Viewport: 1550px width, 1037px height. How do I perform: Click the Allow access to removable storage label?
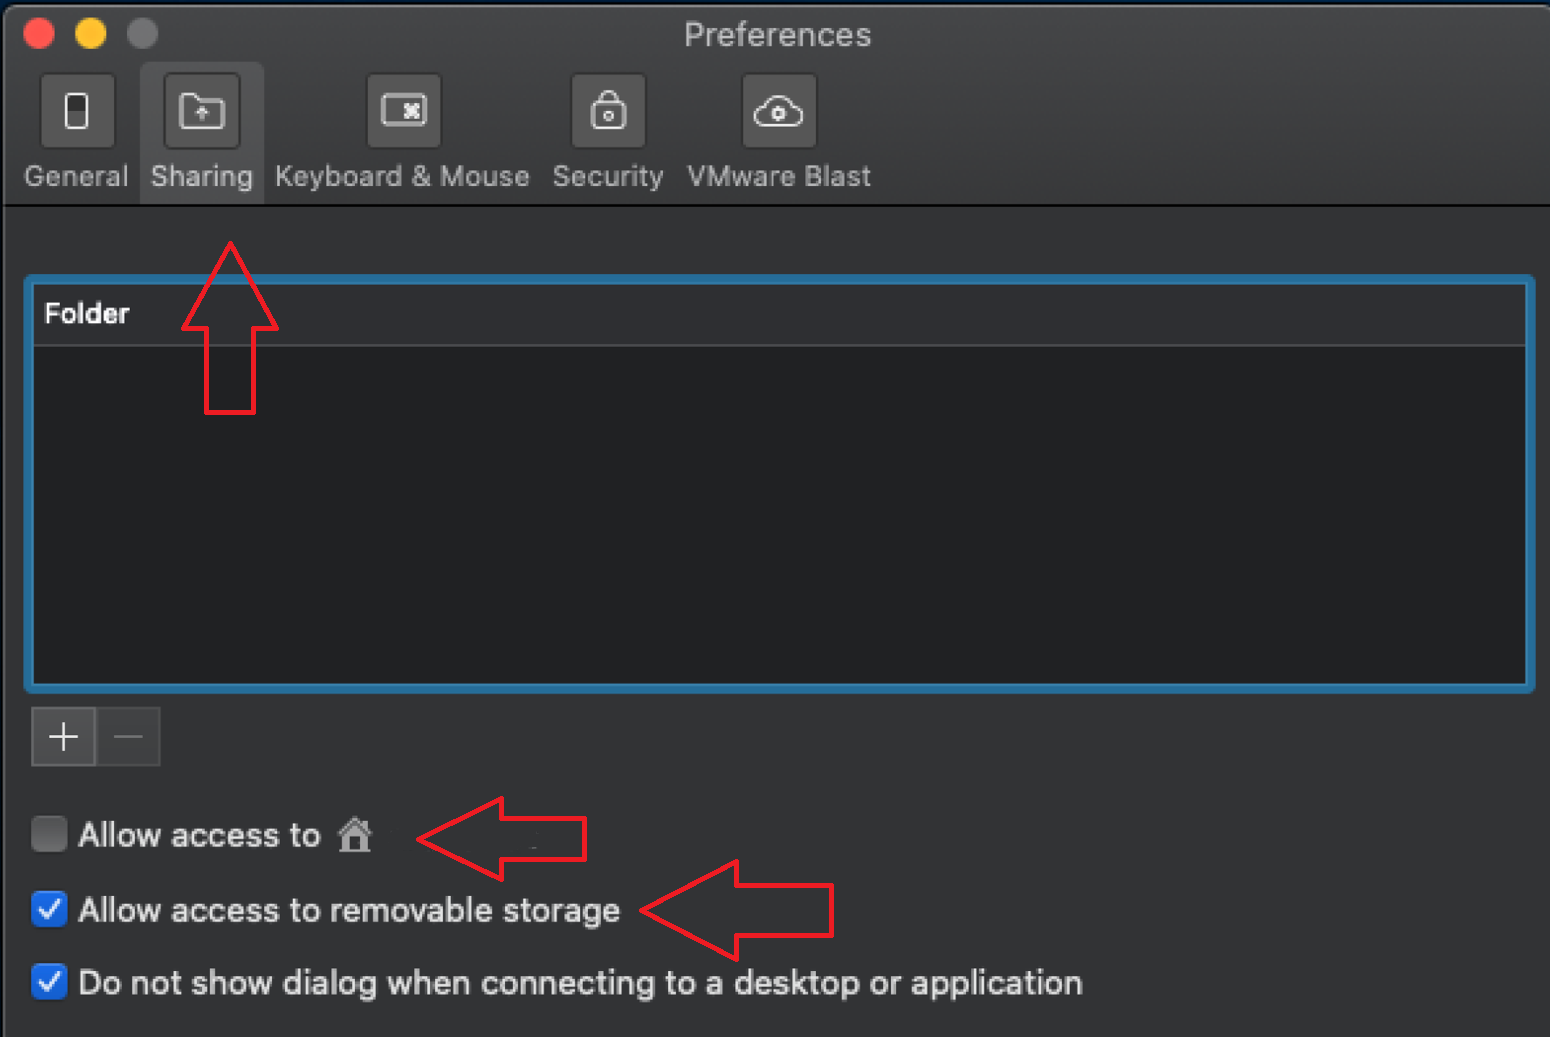point(349,910)
